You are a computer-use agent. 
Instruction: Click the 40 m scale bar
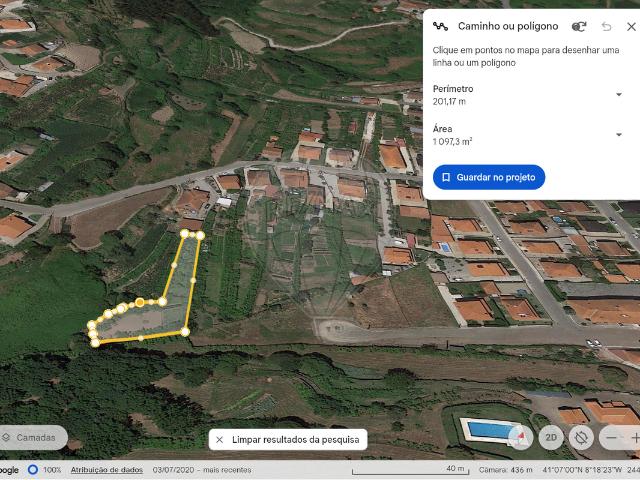(x=411, y=471)
